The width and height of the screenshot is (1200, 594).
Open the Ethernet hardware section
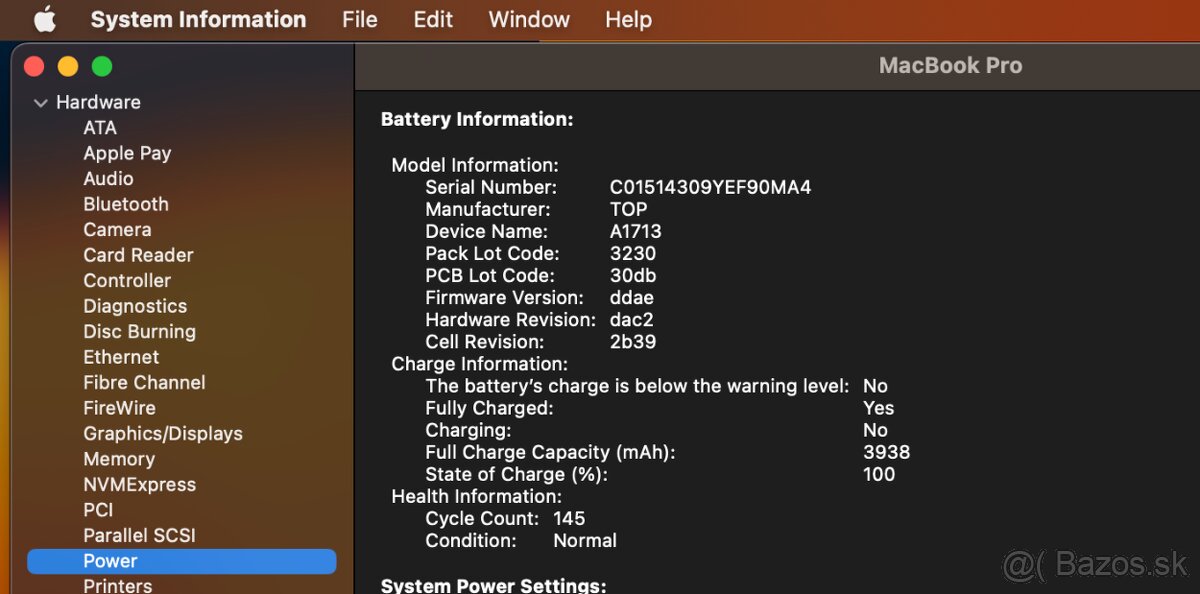121,357
